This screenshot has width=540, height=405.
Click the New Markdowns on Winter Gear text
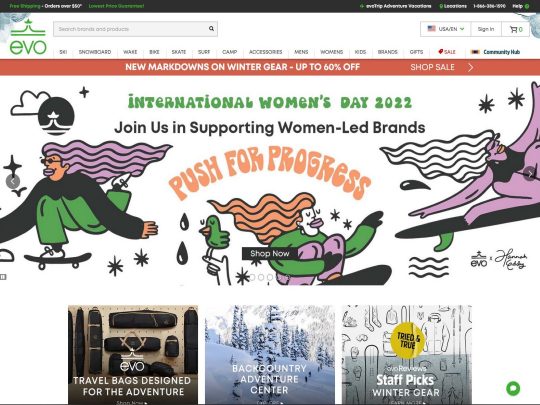click(242, 67)
